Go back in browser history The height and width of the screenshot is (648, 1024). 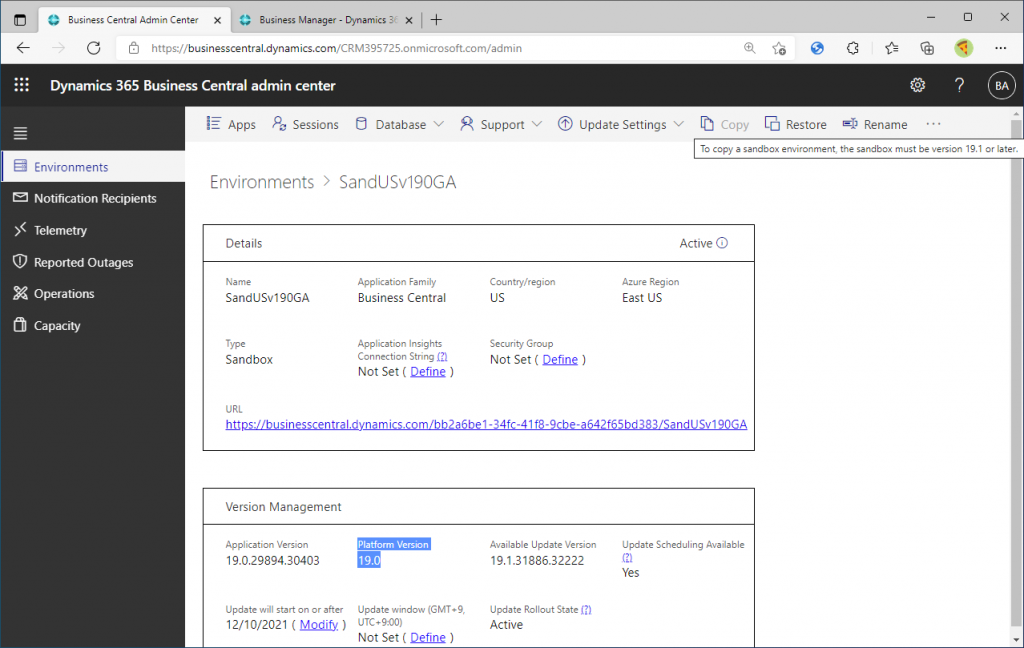pos(24,48)
